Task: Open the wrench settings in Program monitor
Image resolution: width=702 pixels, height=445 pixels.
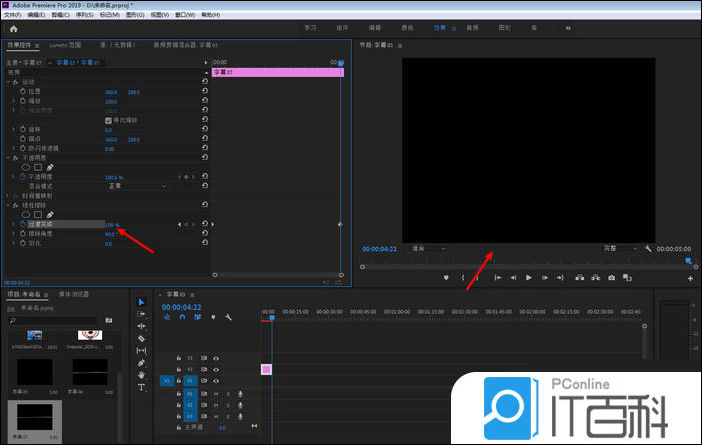Action: point(648,248)
